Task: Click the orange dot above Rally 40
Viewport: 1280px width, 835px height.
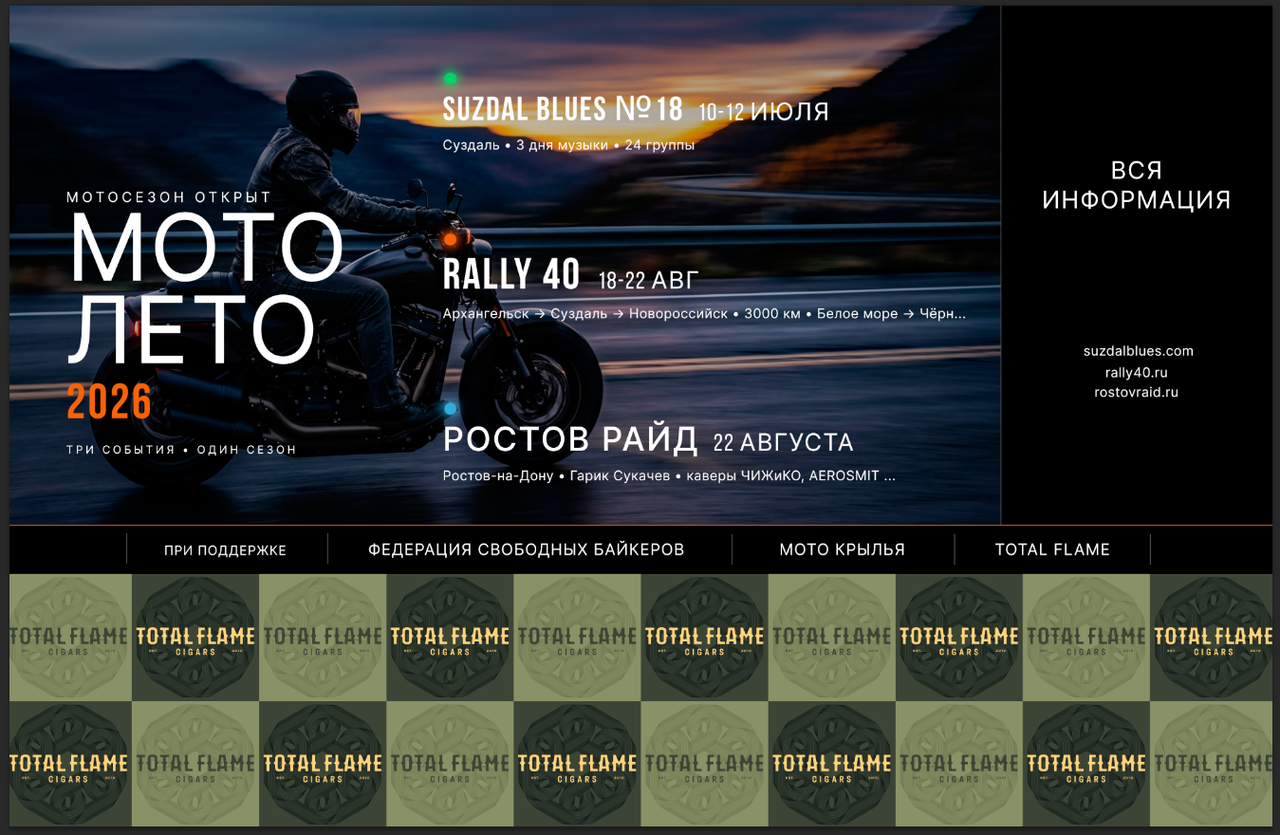Action: (x=450, y=239)
